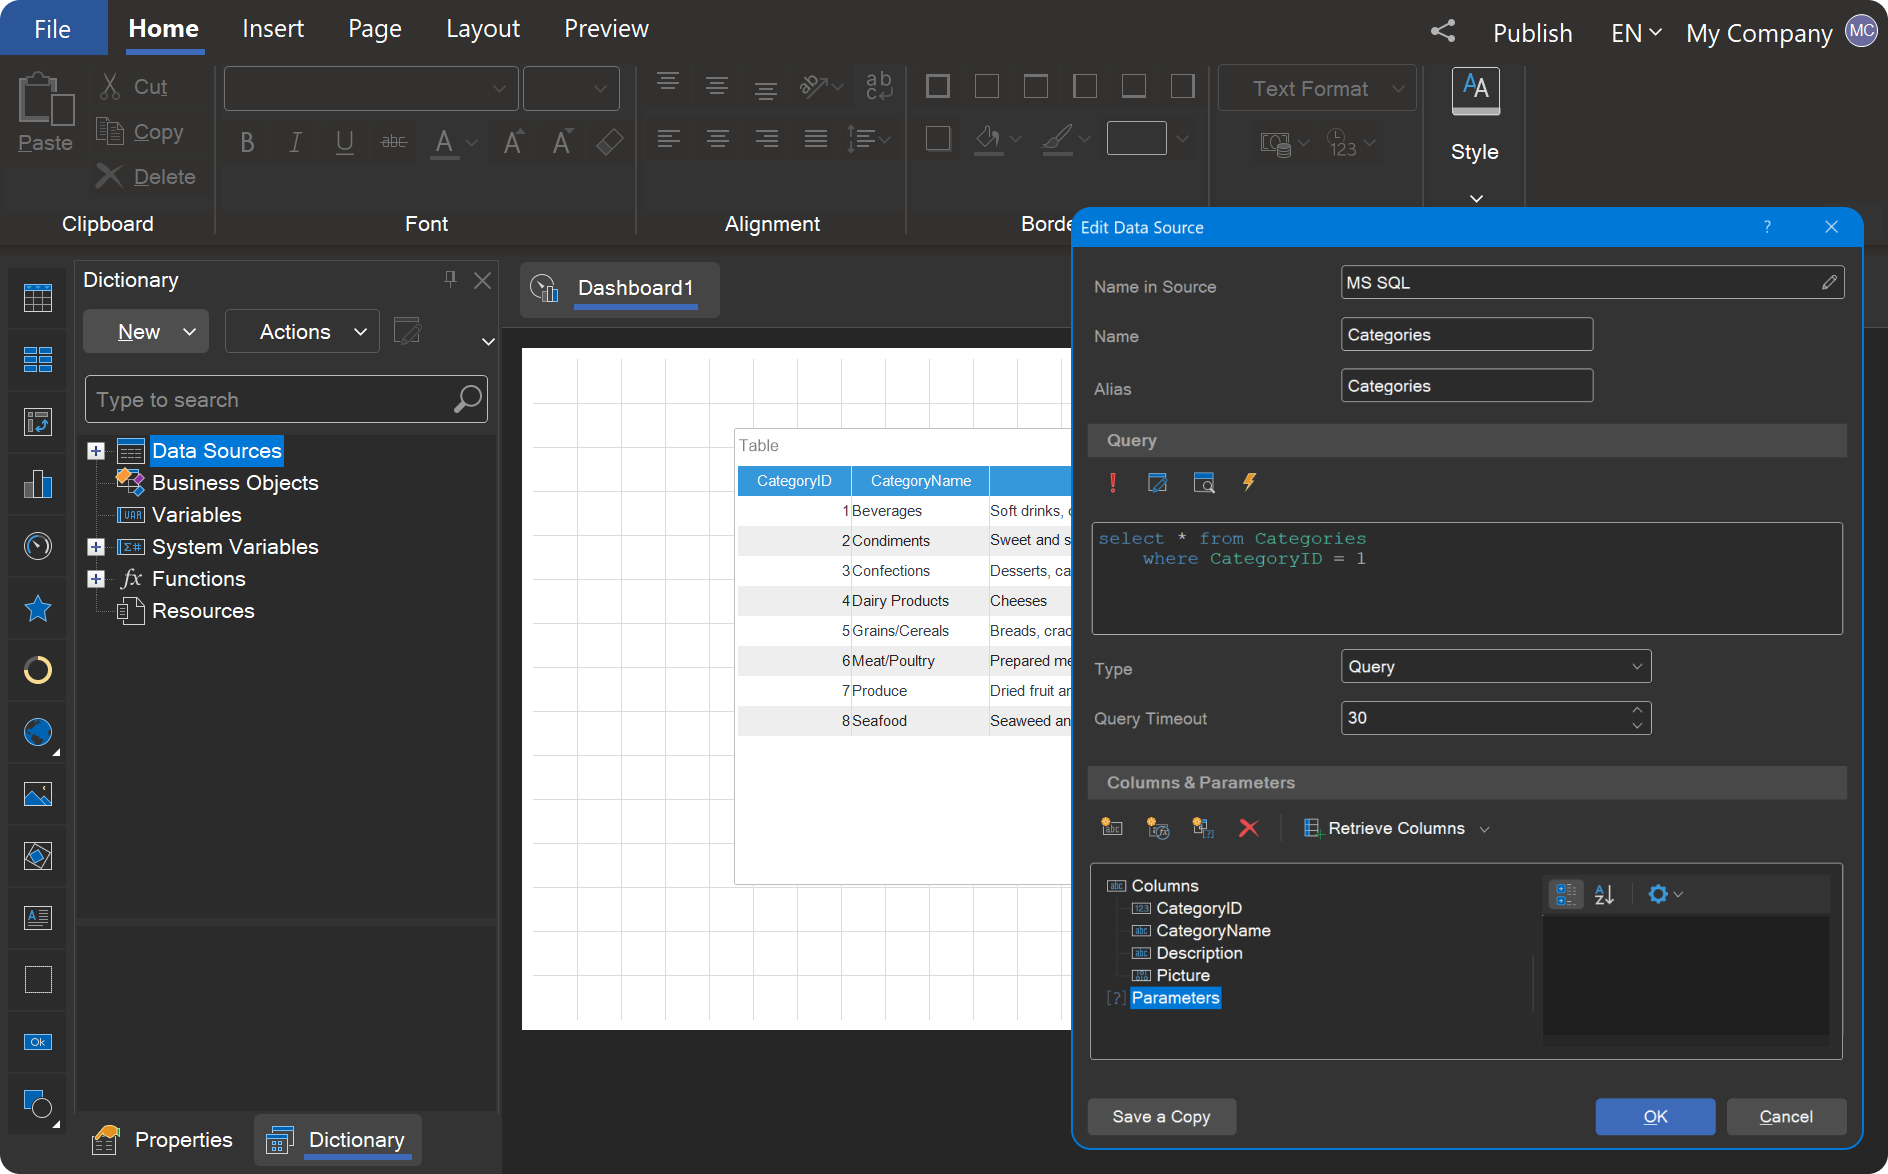
Task: Open the Retrieve Columns dropdown arrow
Action: [x=1485, y=829]
